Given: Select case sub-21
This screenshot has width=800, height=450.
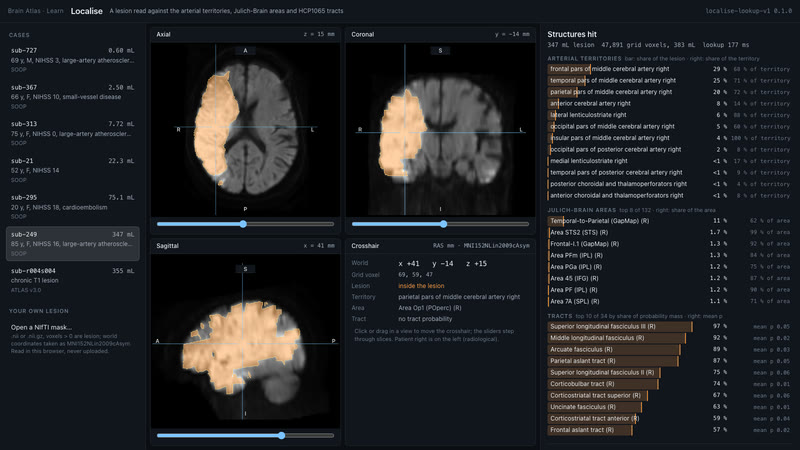Looking at the screenshot, I should (x=72, y=170).
